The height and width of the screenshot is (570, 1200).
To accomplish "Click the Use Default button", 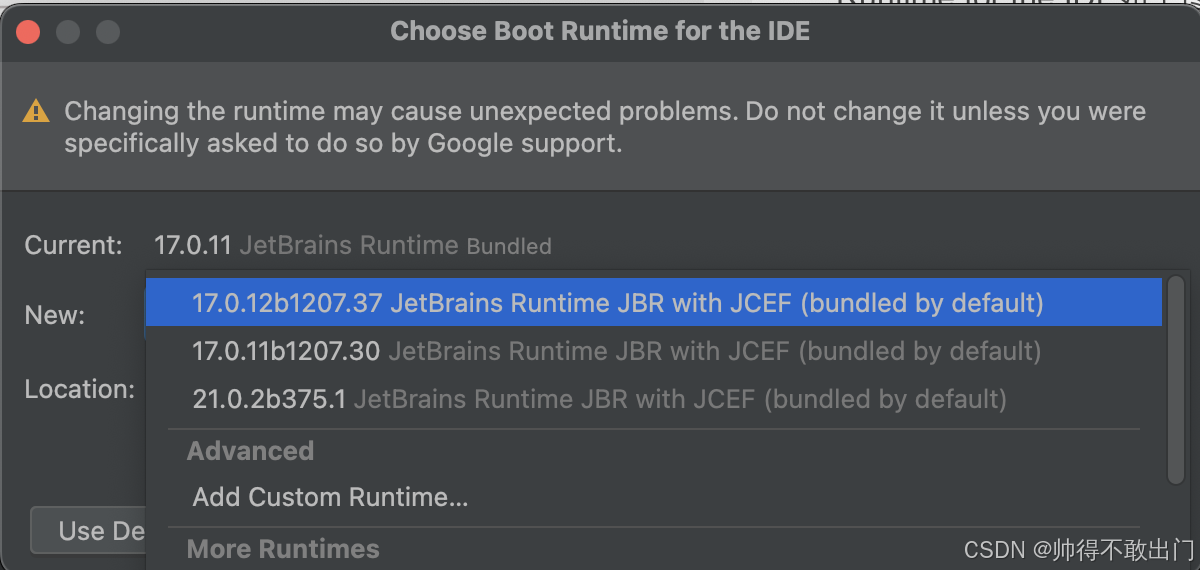I will (x=89, y=530).
